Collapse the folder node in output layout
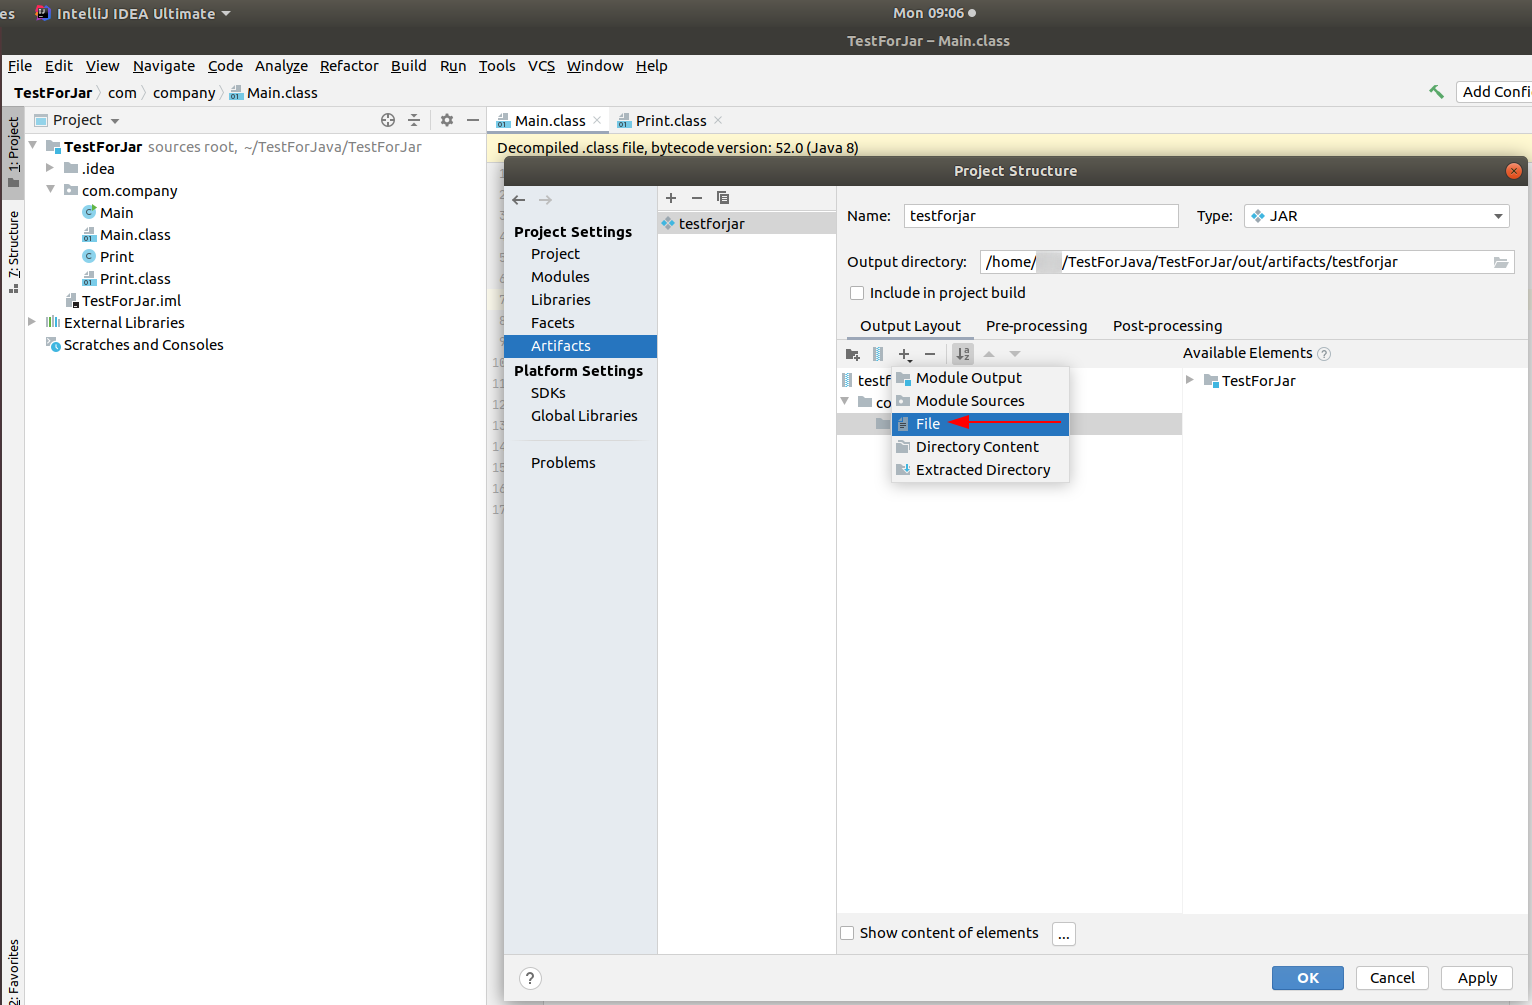1532x1005 pixels. 845,401
